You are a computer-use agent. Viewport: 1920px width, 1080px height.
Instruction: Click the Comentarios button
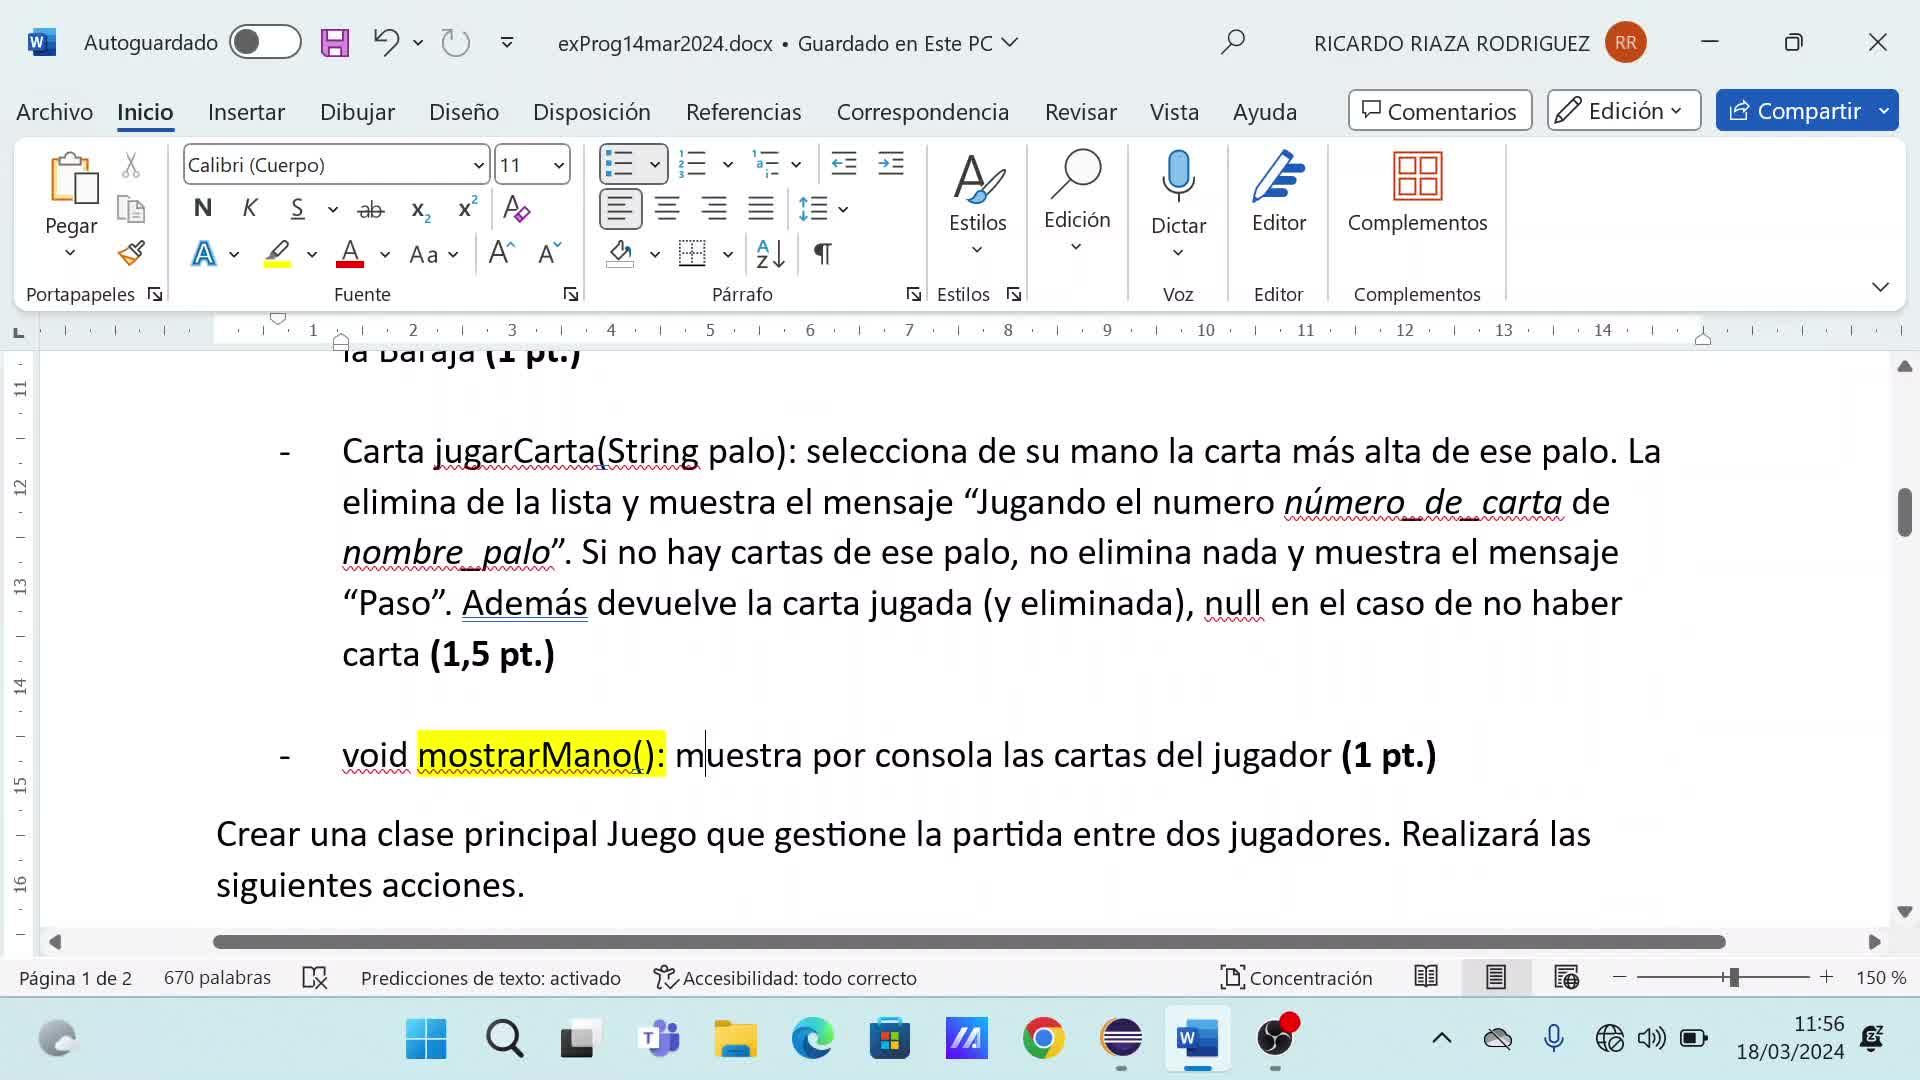(1439, 111)
